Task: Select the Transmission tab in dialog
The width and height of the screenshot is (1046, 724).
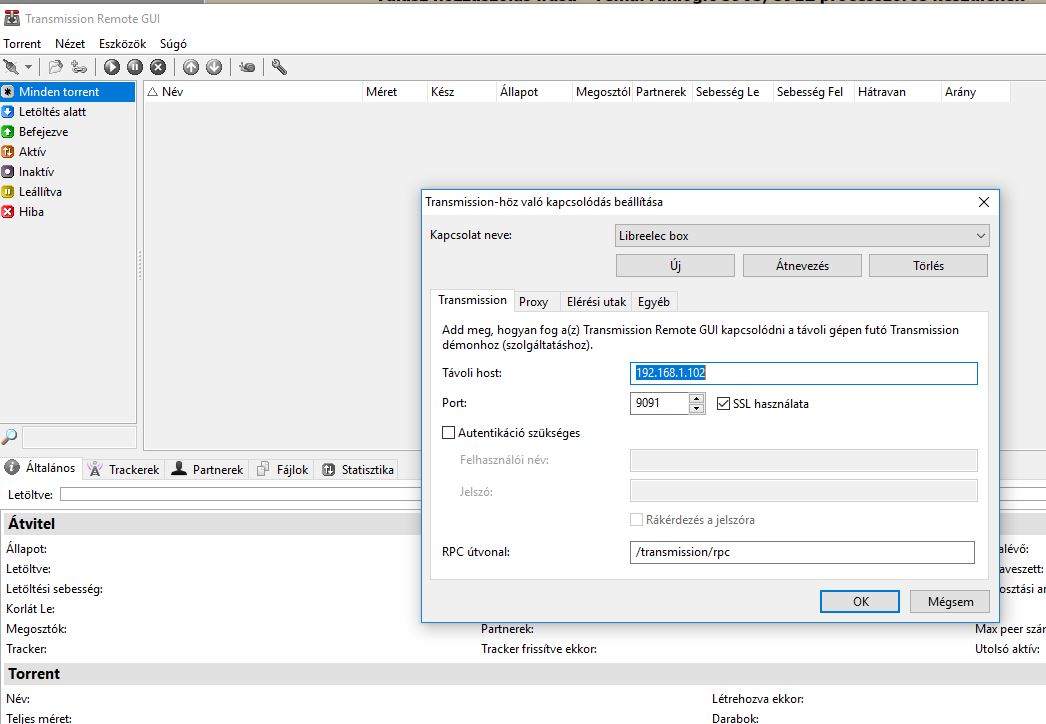Action: [472, 300]
